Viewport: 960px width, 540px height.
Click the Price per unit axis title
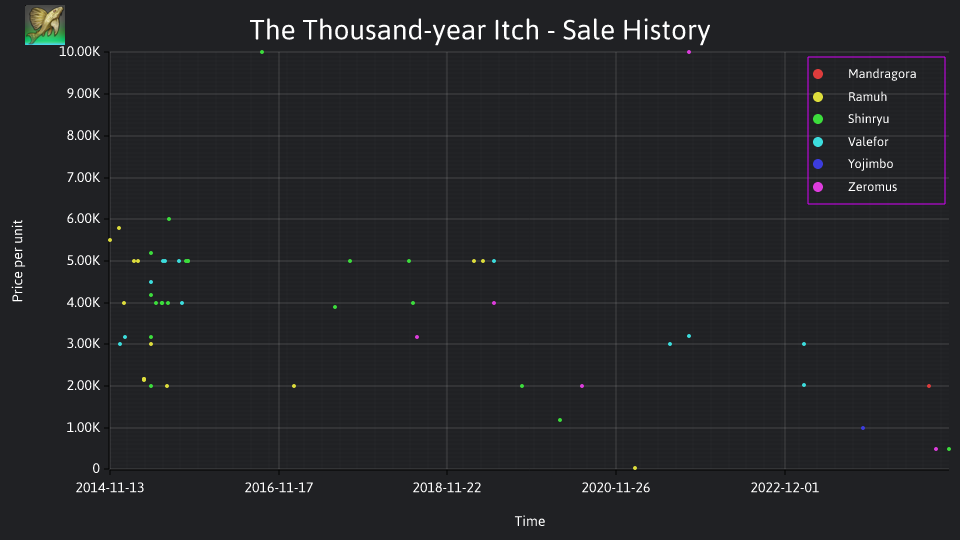pos(17,261)
